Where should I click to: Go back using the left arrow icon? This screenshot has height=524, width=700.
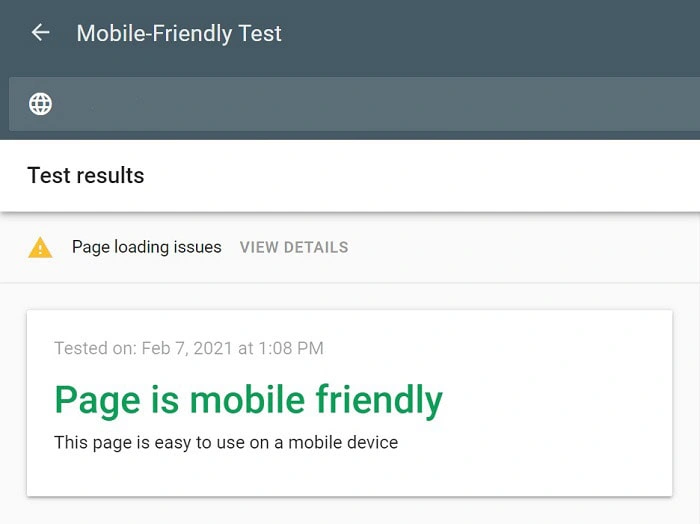[x=40, y=33]
